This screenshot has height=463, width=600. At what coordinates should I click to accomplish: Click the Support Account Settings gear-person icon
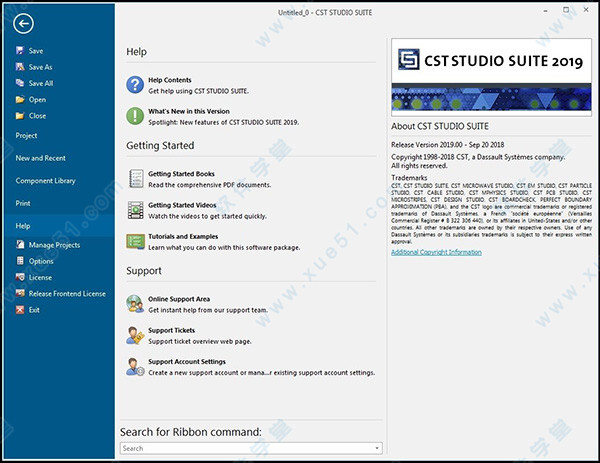[135, 367]
